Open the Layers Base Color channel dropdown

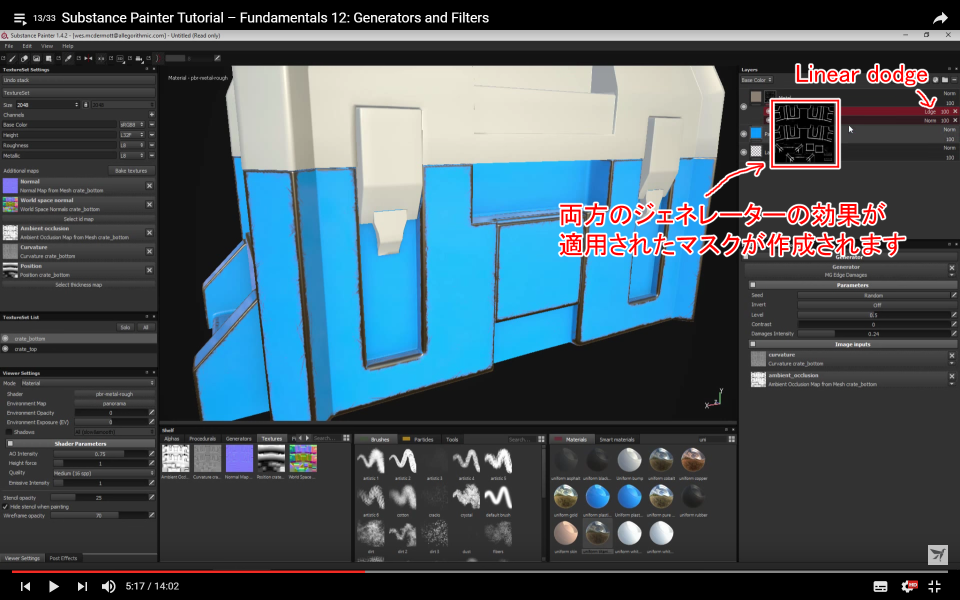pyautogui.click(x=757, y=80)
